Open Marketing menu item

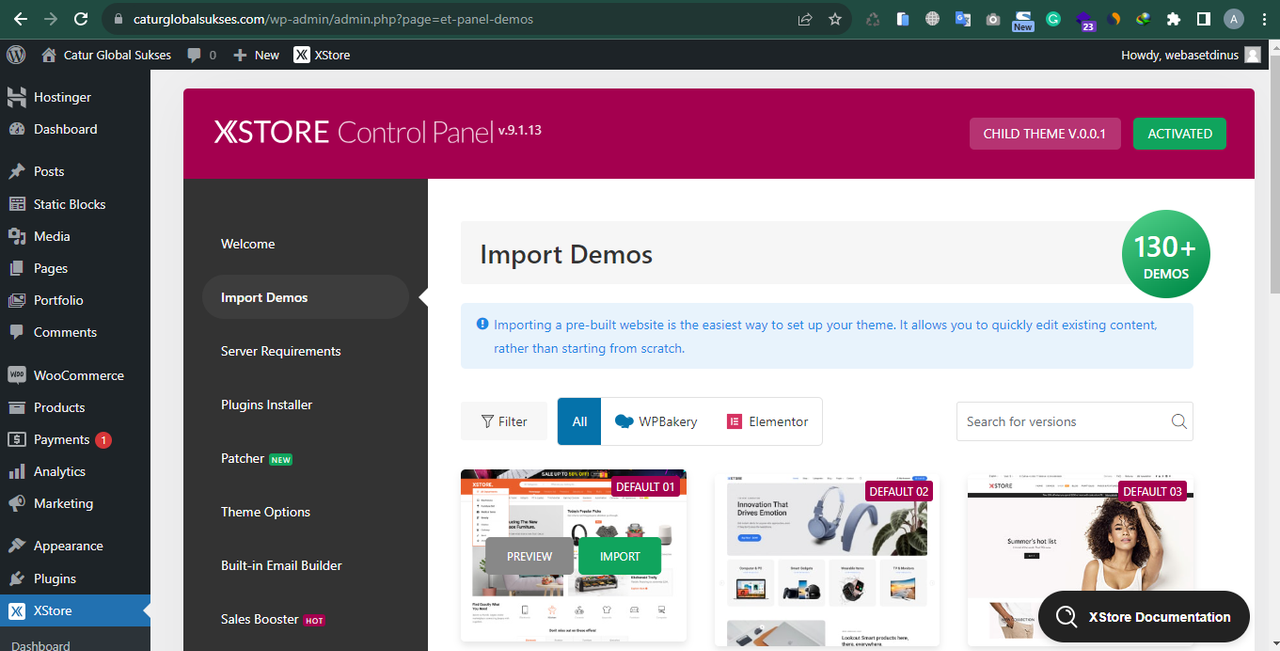[x=63, y=503]
